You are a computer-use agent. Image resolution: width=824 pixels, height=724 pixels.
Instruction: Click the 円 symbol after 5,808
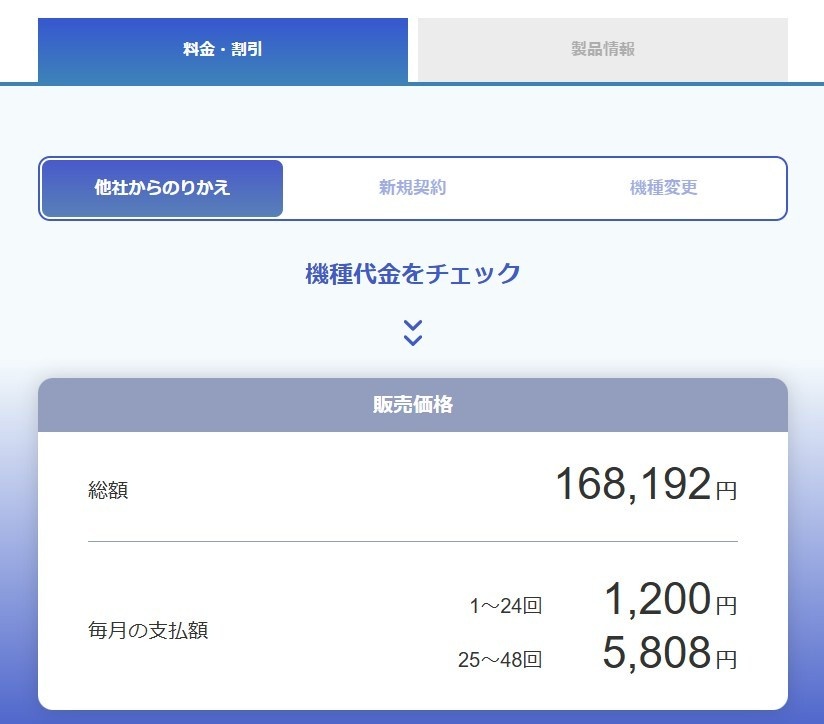(x=726, y=659)
